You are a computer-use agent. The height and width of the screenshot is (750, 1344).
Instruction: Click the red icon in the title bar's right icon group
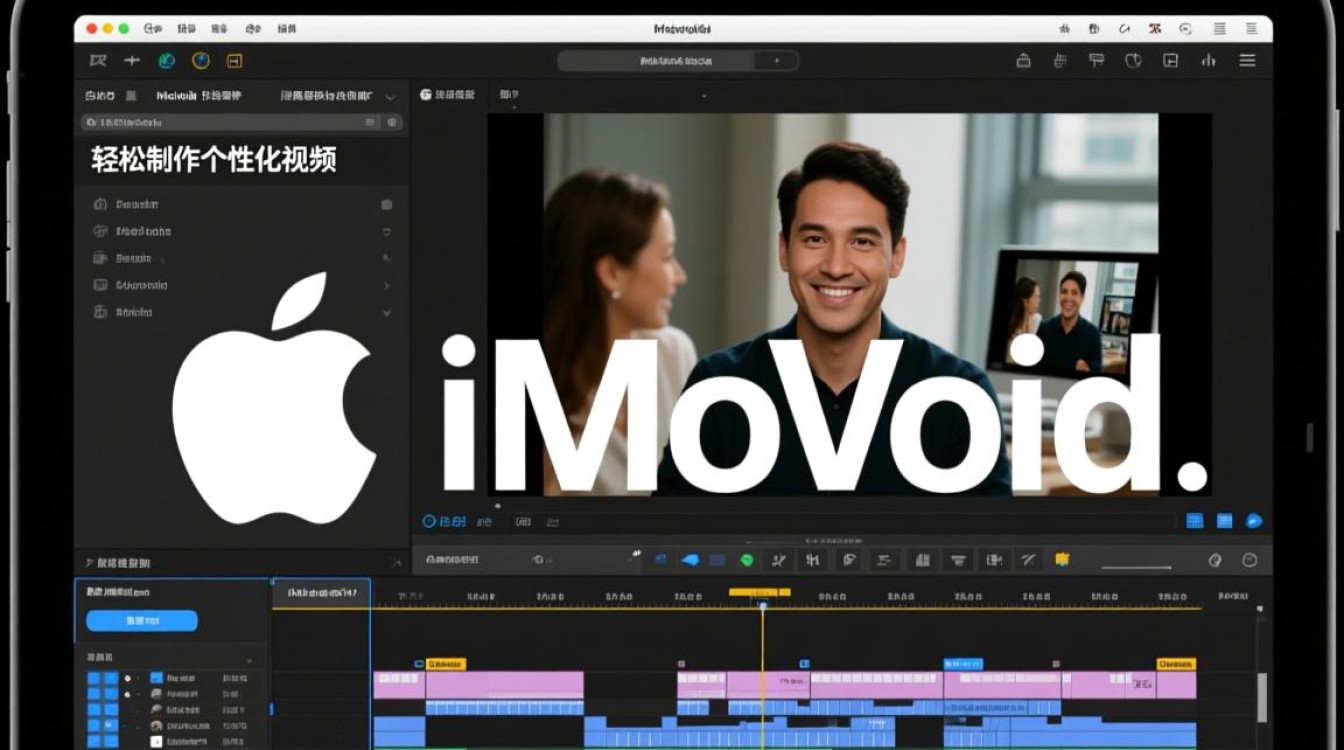[1155, 29]
